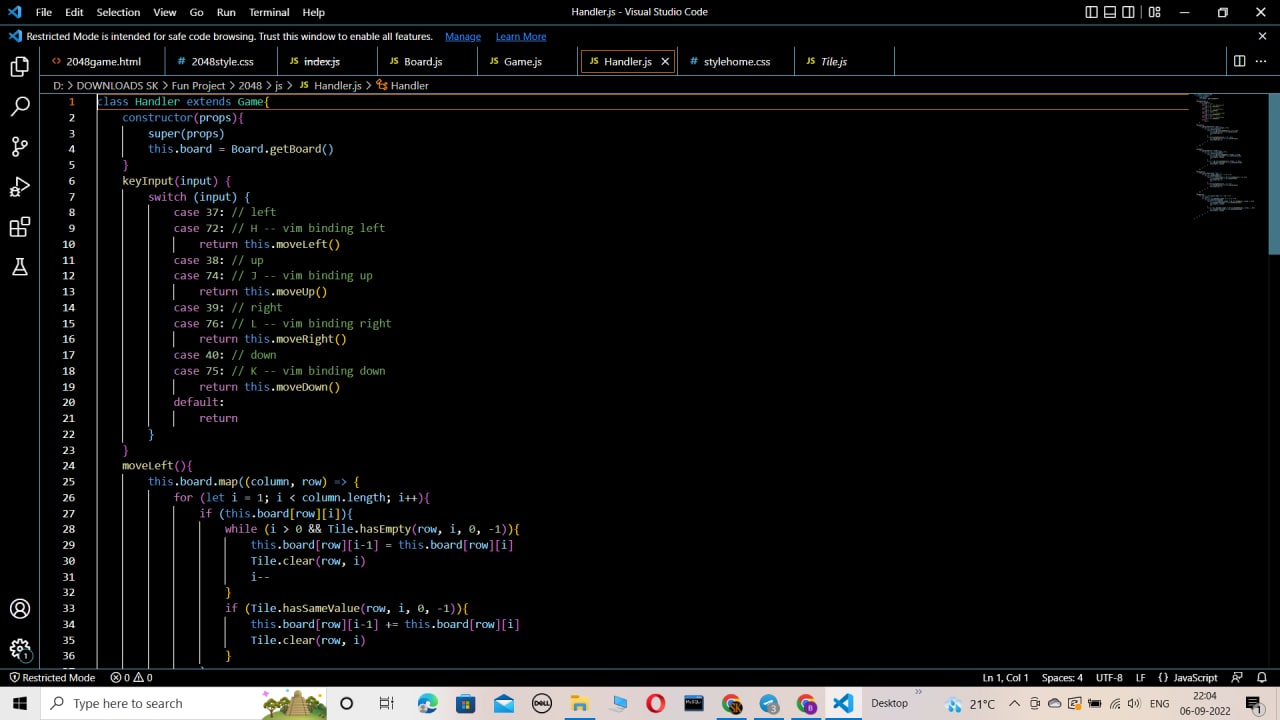Image resolution: width=1280 pixels, height=720 pixels.
Task: Expand the 2048 breadcrumb segment
Action: [250, 86]
